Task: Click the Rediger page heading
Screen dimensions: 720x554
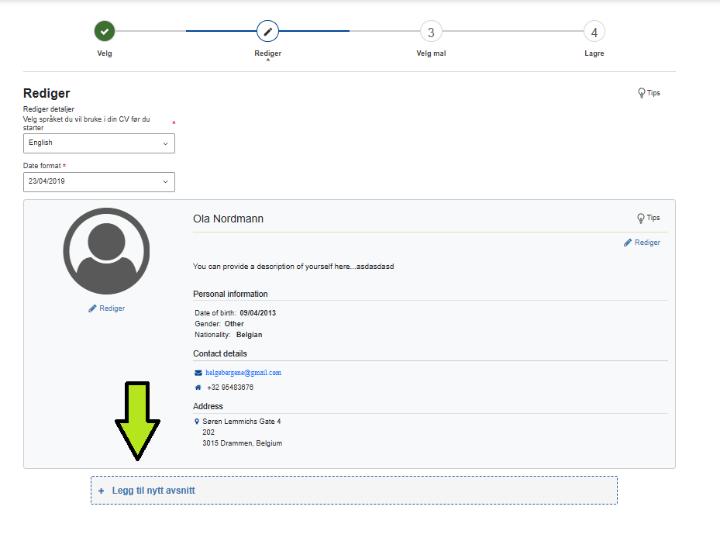Action: tap(46, 93)
